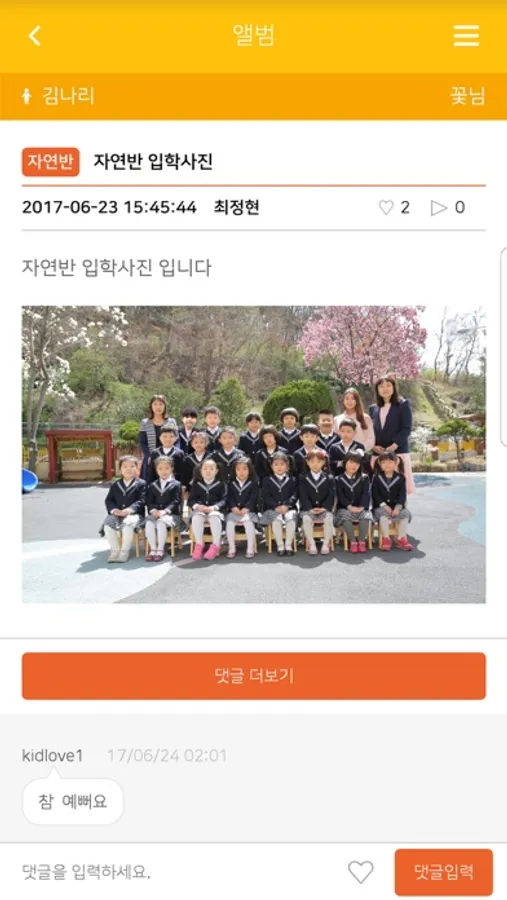The image size is (507, 900).
Task: Submit comment with 댓글입력 button
Action: (x=443, y=872)
